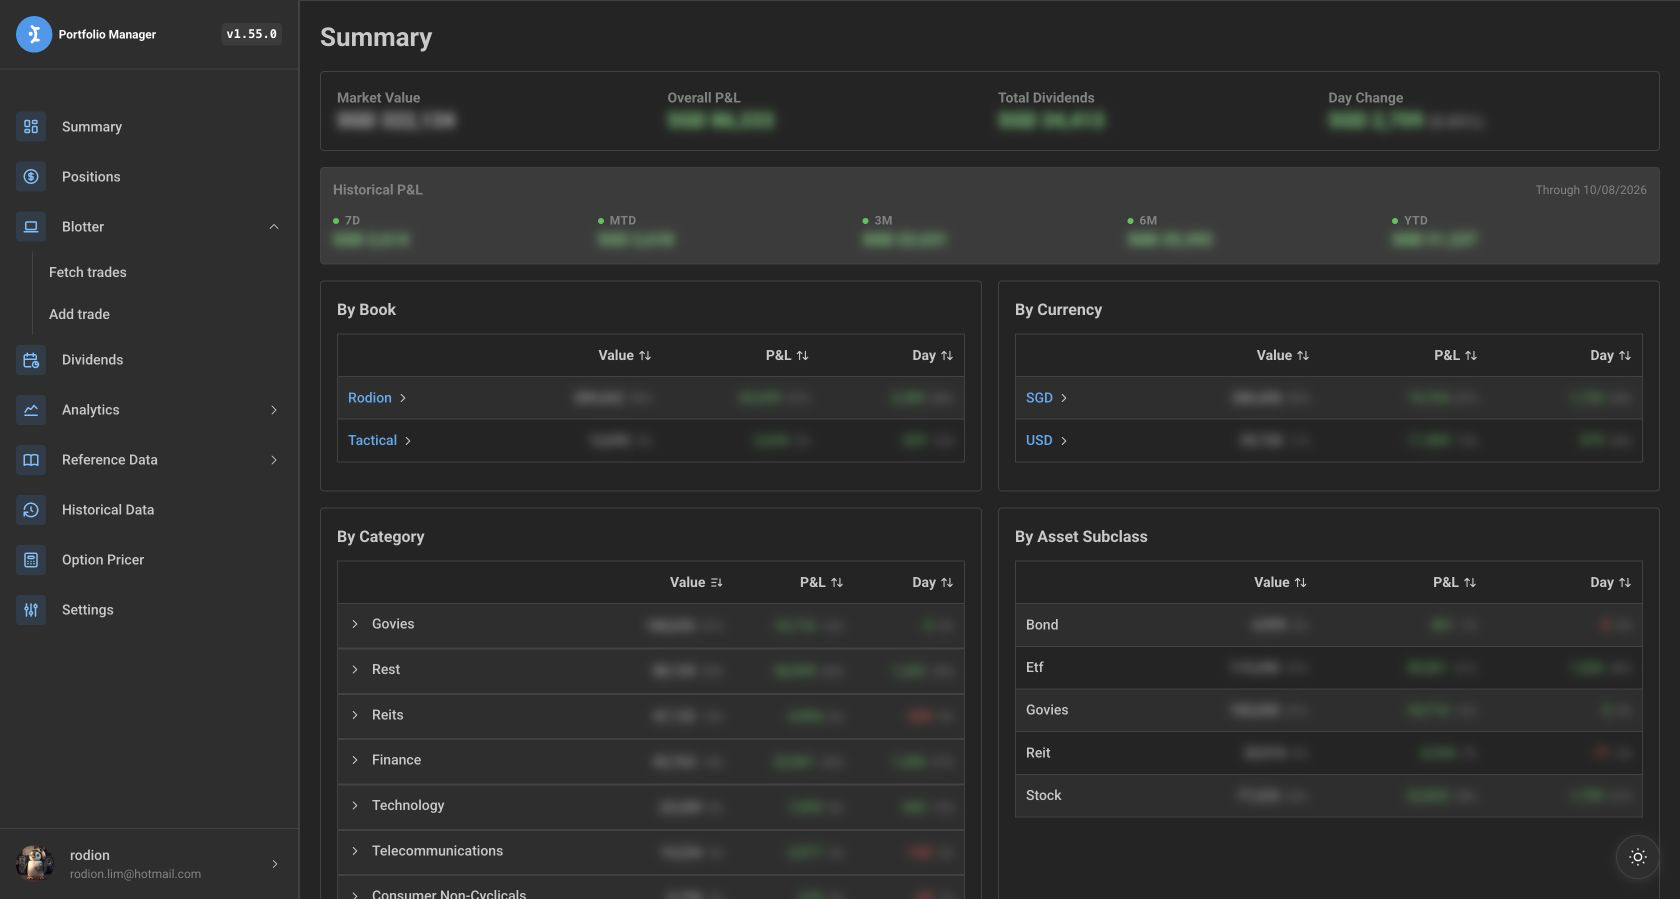The height and width of the screenshot is (899, 1680).
Task: Expand the Telecommunications category row
Action: (354, 851)
